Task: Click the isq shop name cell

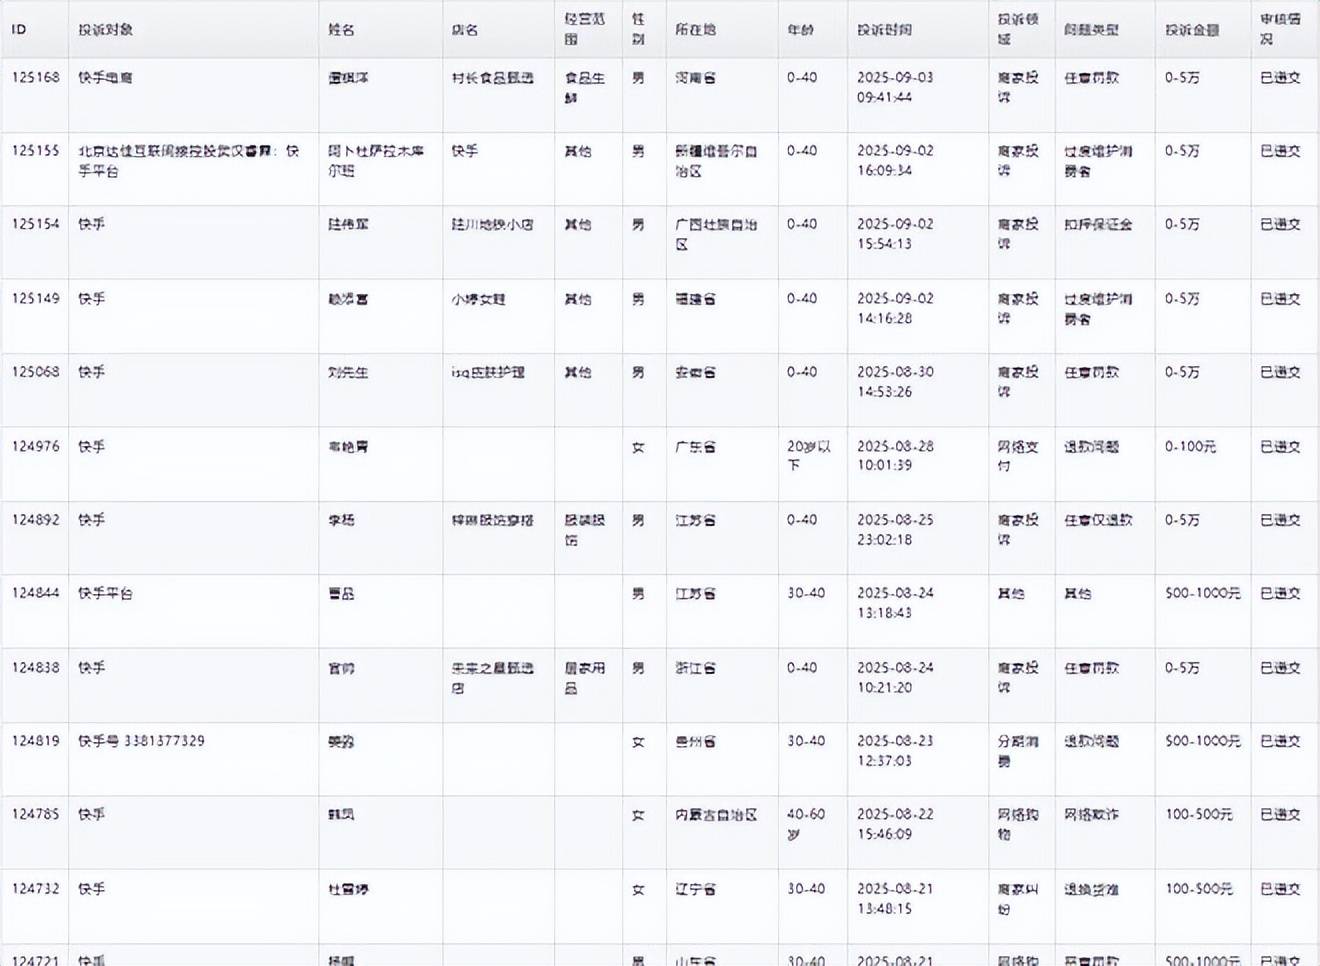Action: (x=488, y=372)
